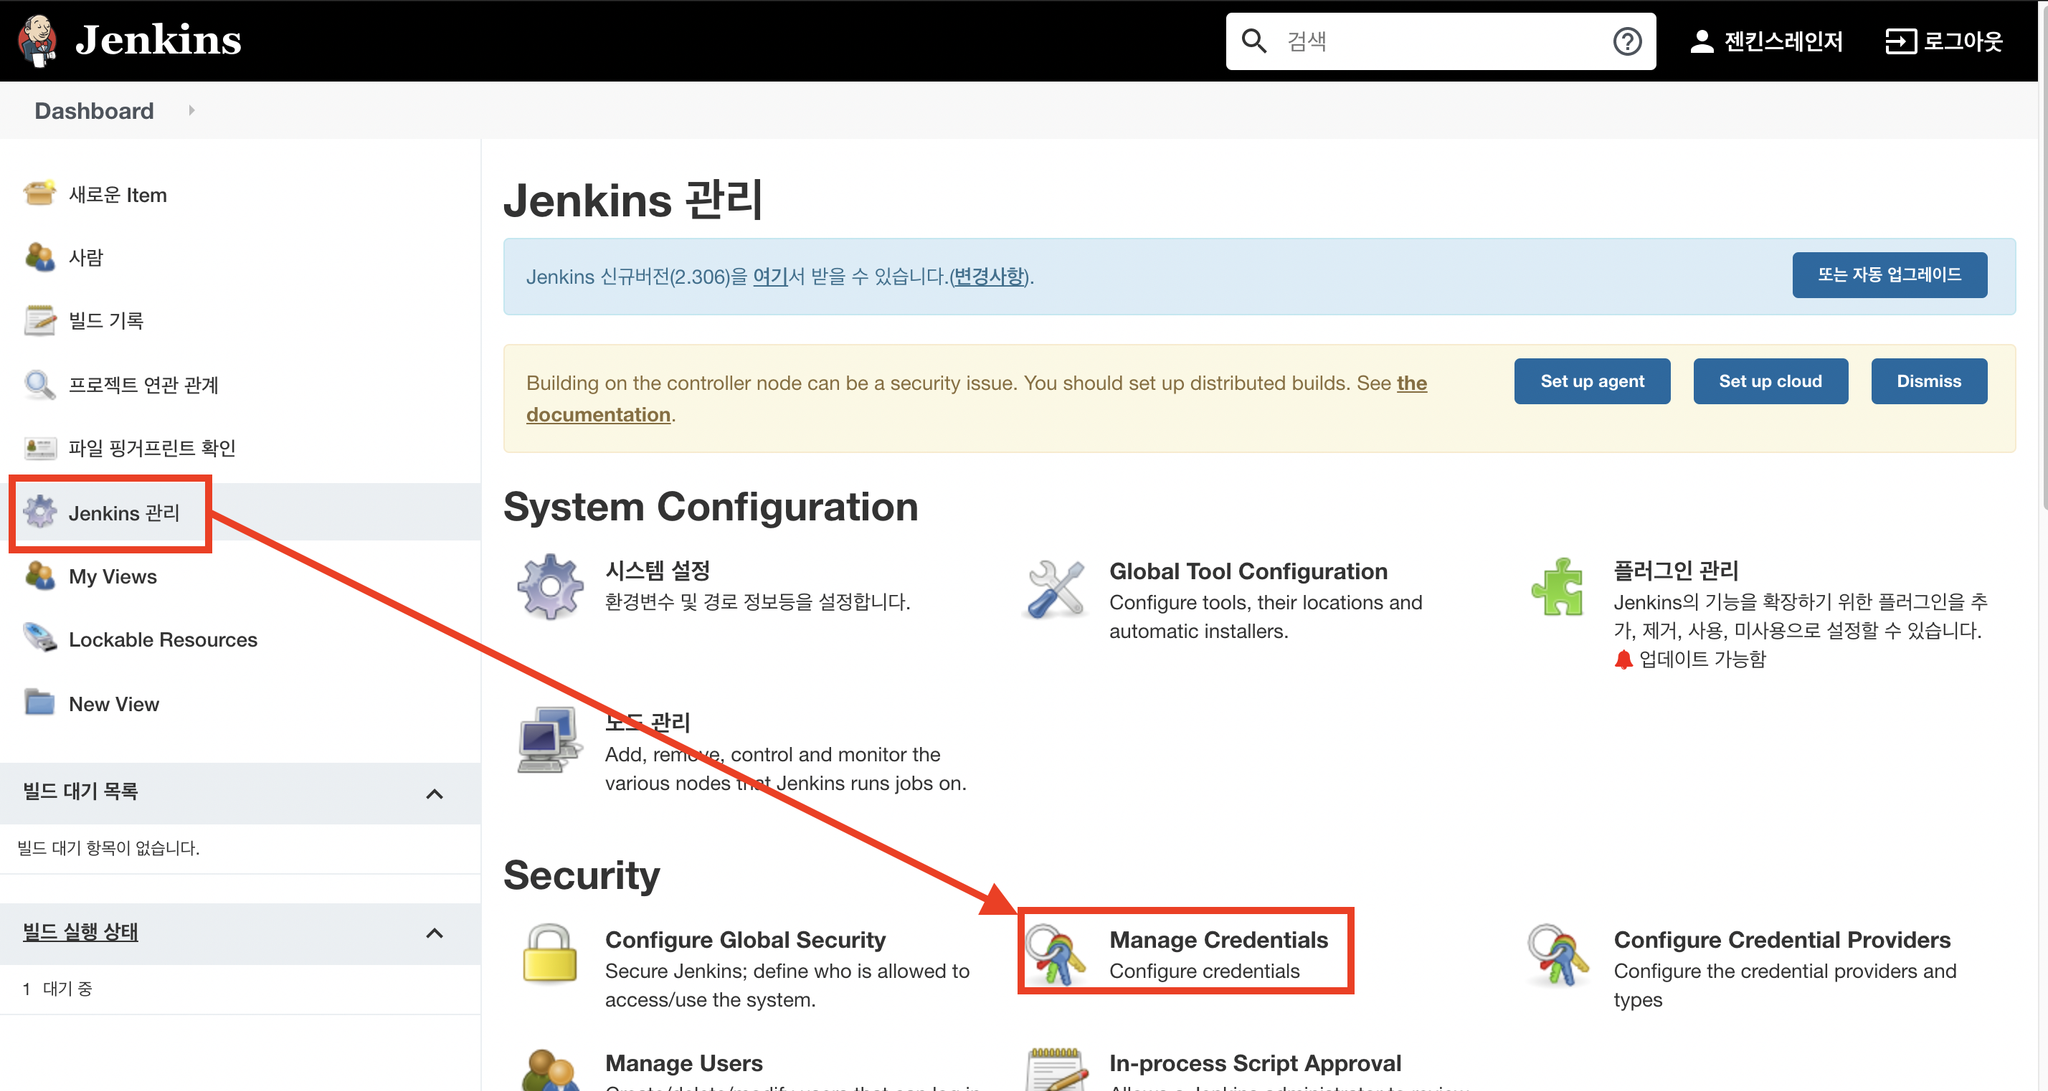The height and width of the screenshot is (1091, 2048).
Task: Click the 새로운 Item box icon
Action: coord(40,193)
